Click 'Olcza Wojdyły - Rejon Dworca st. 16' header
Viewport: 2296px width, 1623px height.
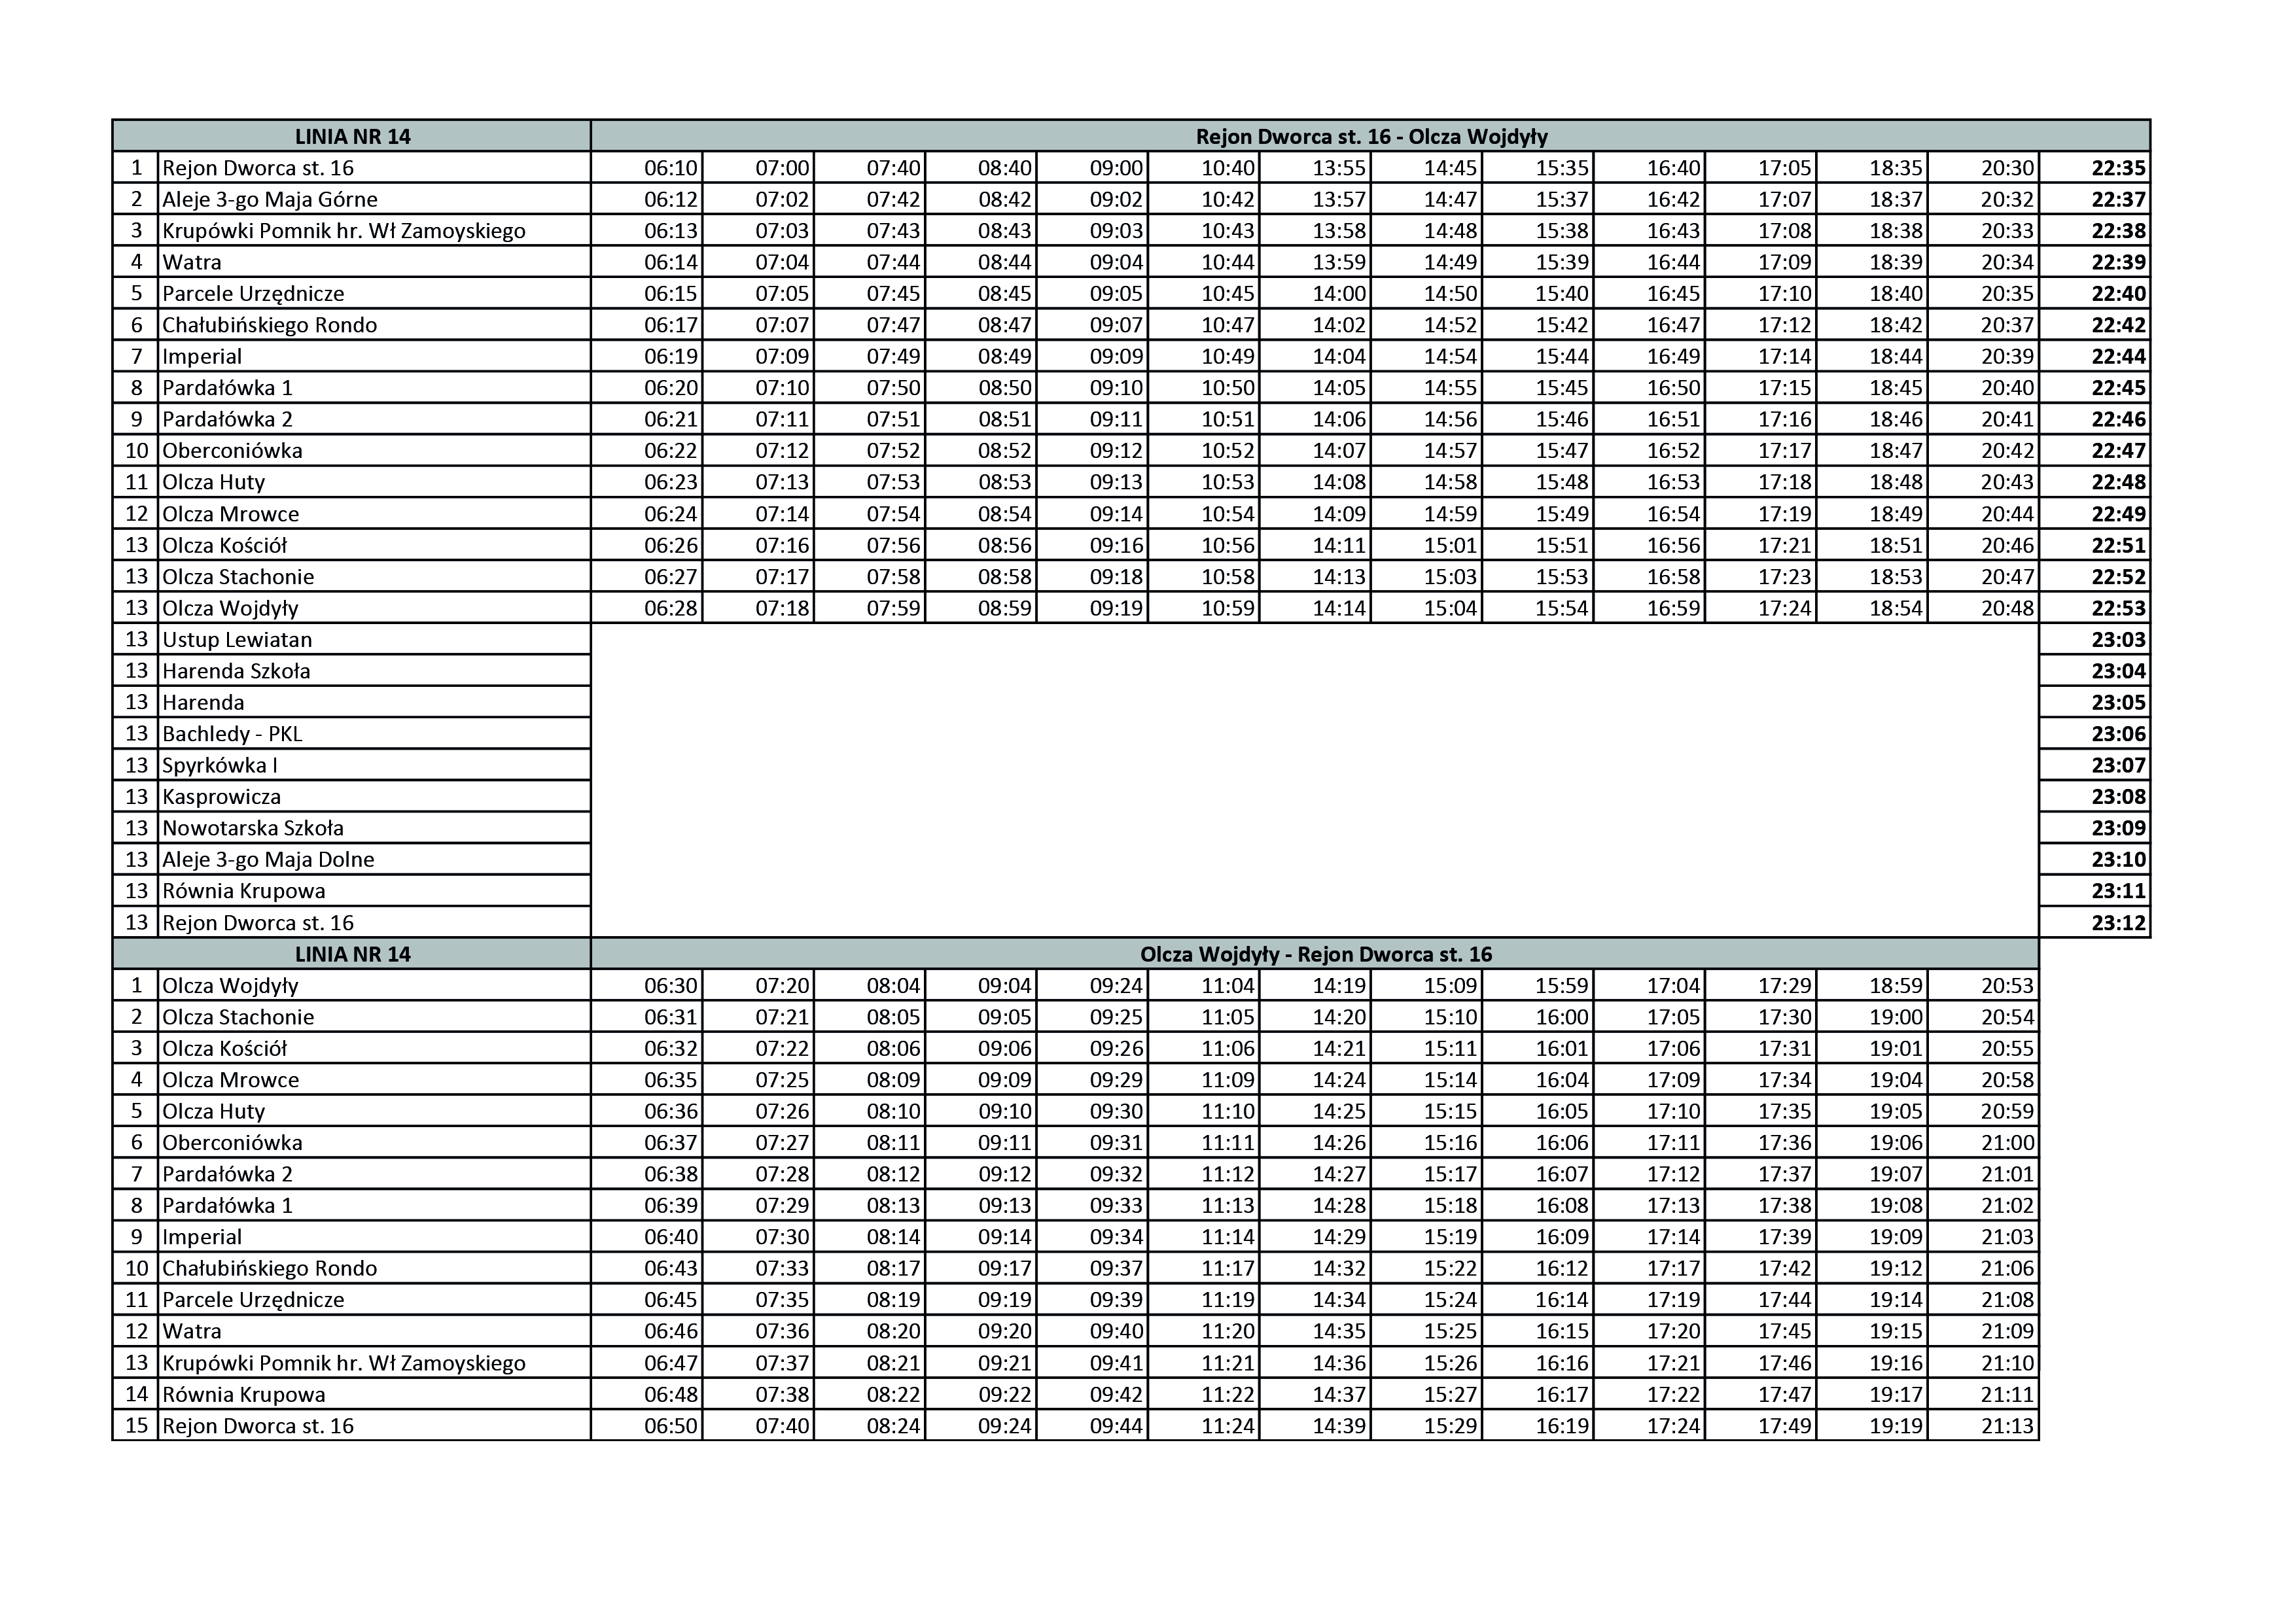point(1315,954)
